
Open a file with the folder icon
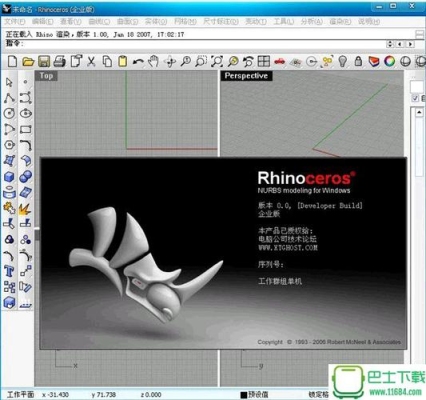point(28,62)
